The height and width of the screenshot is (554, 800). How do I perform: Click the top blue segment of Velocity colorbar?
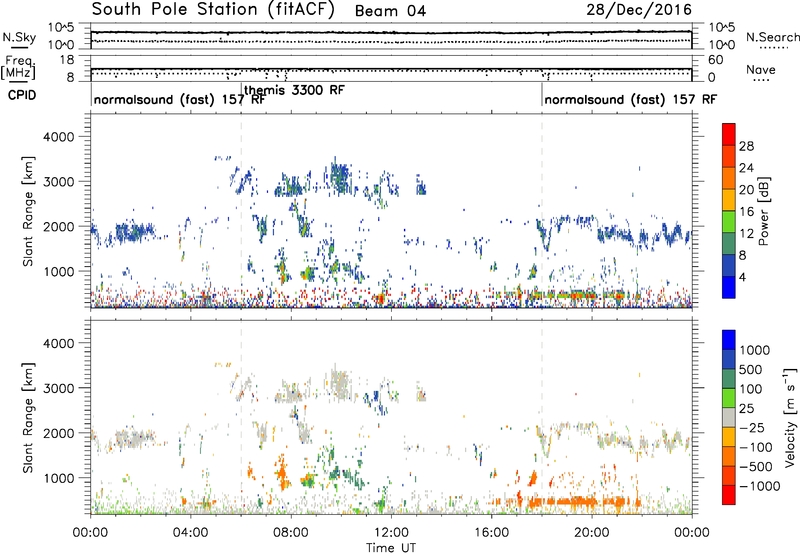click(x=729, y=340)
